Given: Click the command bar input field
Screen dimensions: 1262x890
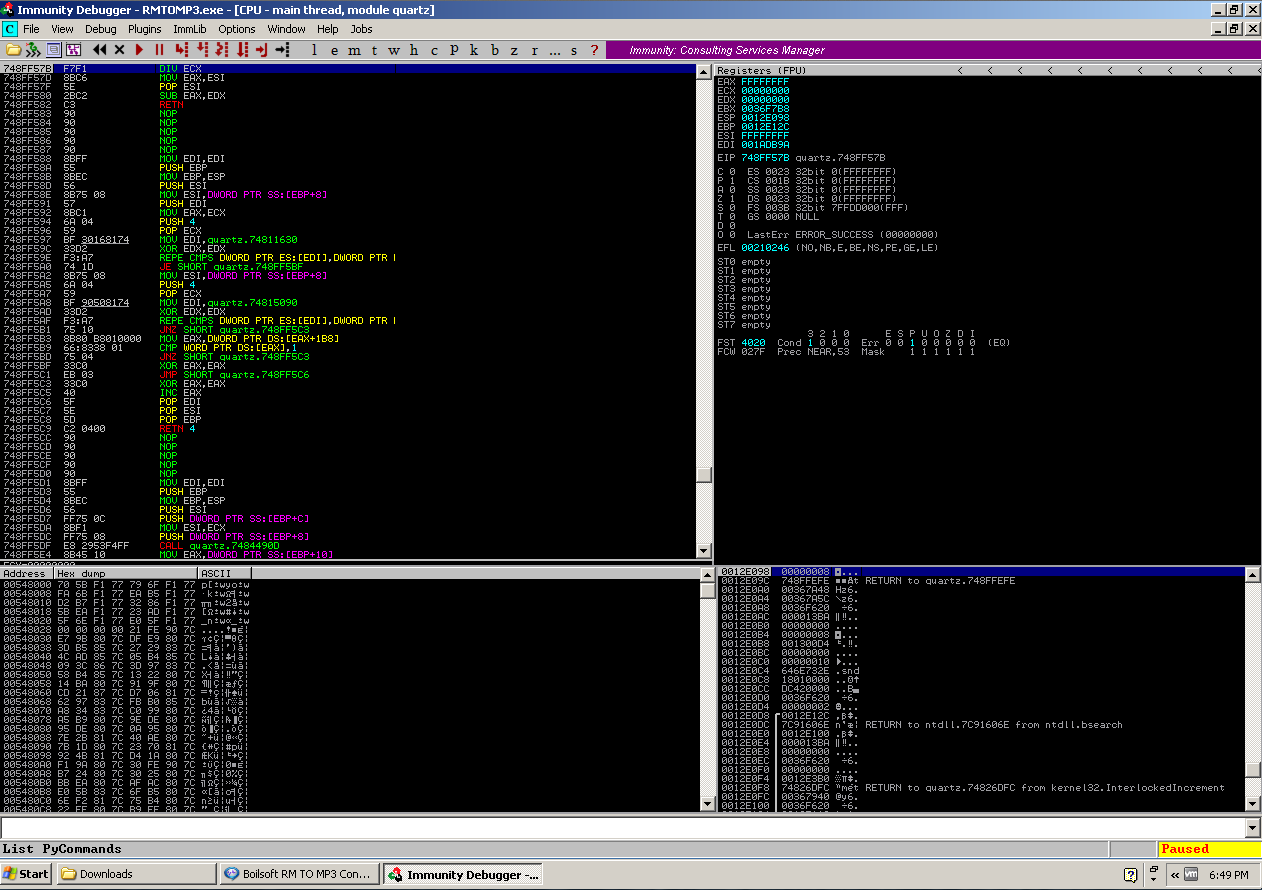Looking at the screenshot, I should (x=623, y=828).
